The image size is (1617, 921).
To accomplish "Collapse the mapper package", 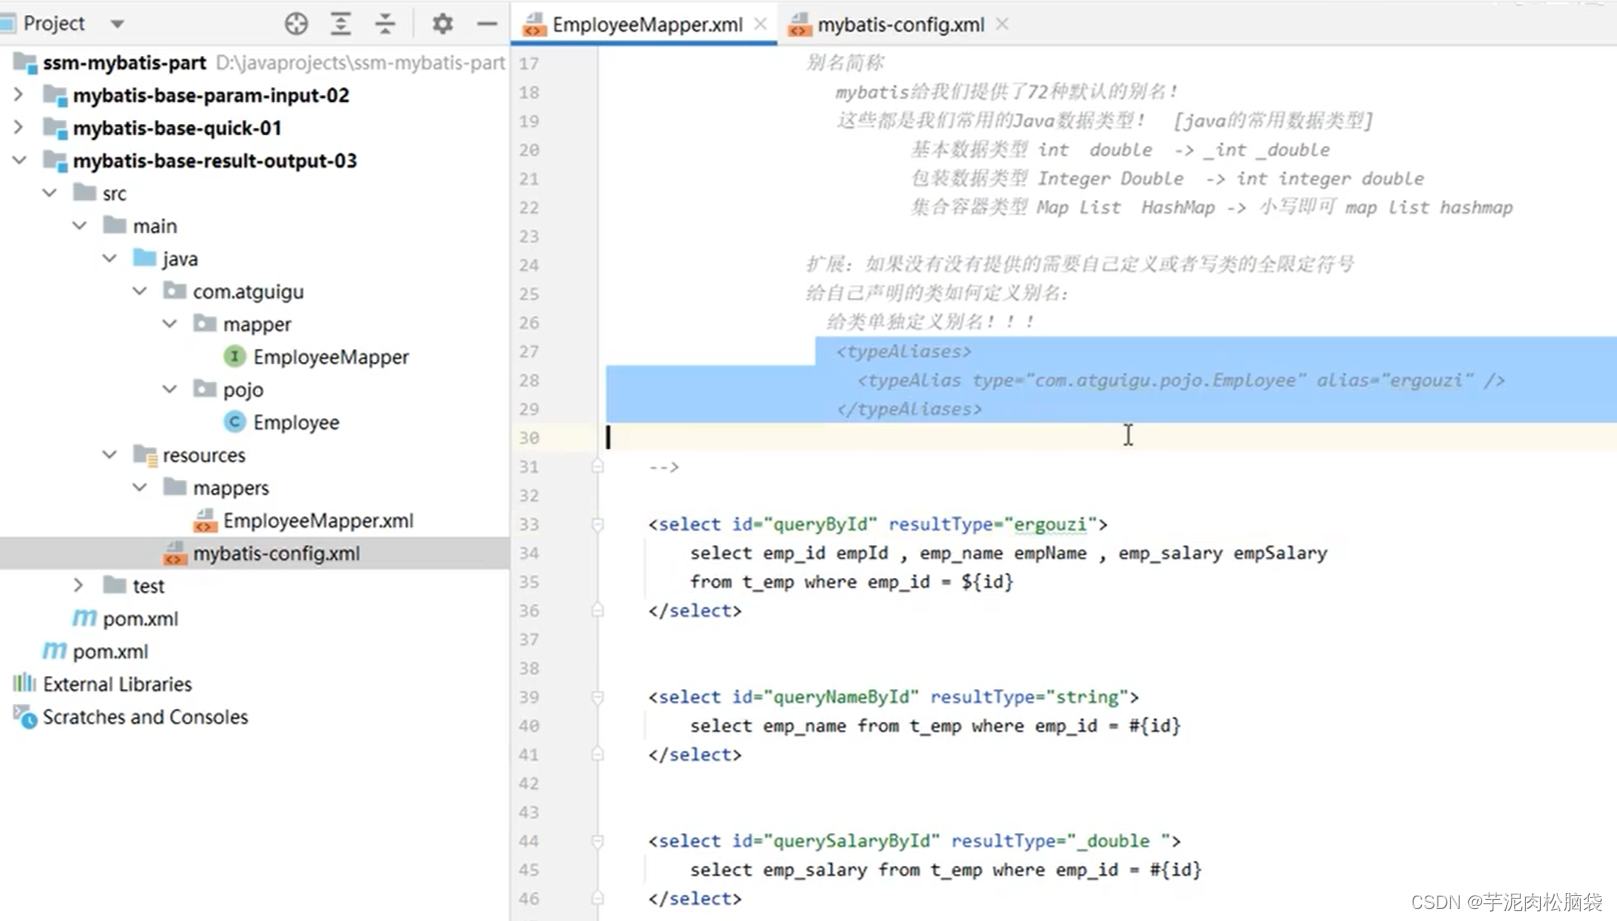I will click(x=169, y=324).
